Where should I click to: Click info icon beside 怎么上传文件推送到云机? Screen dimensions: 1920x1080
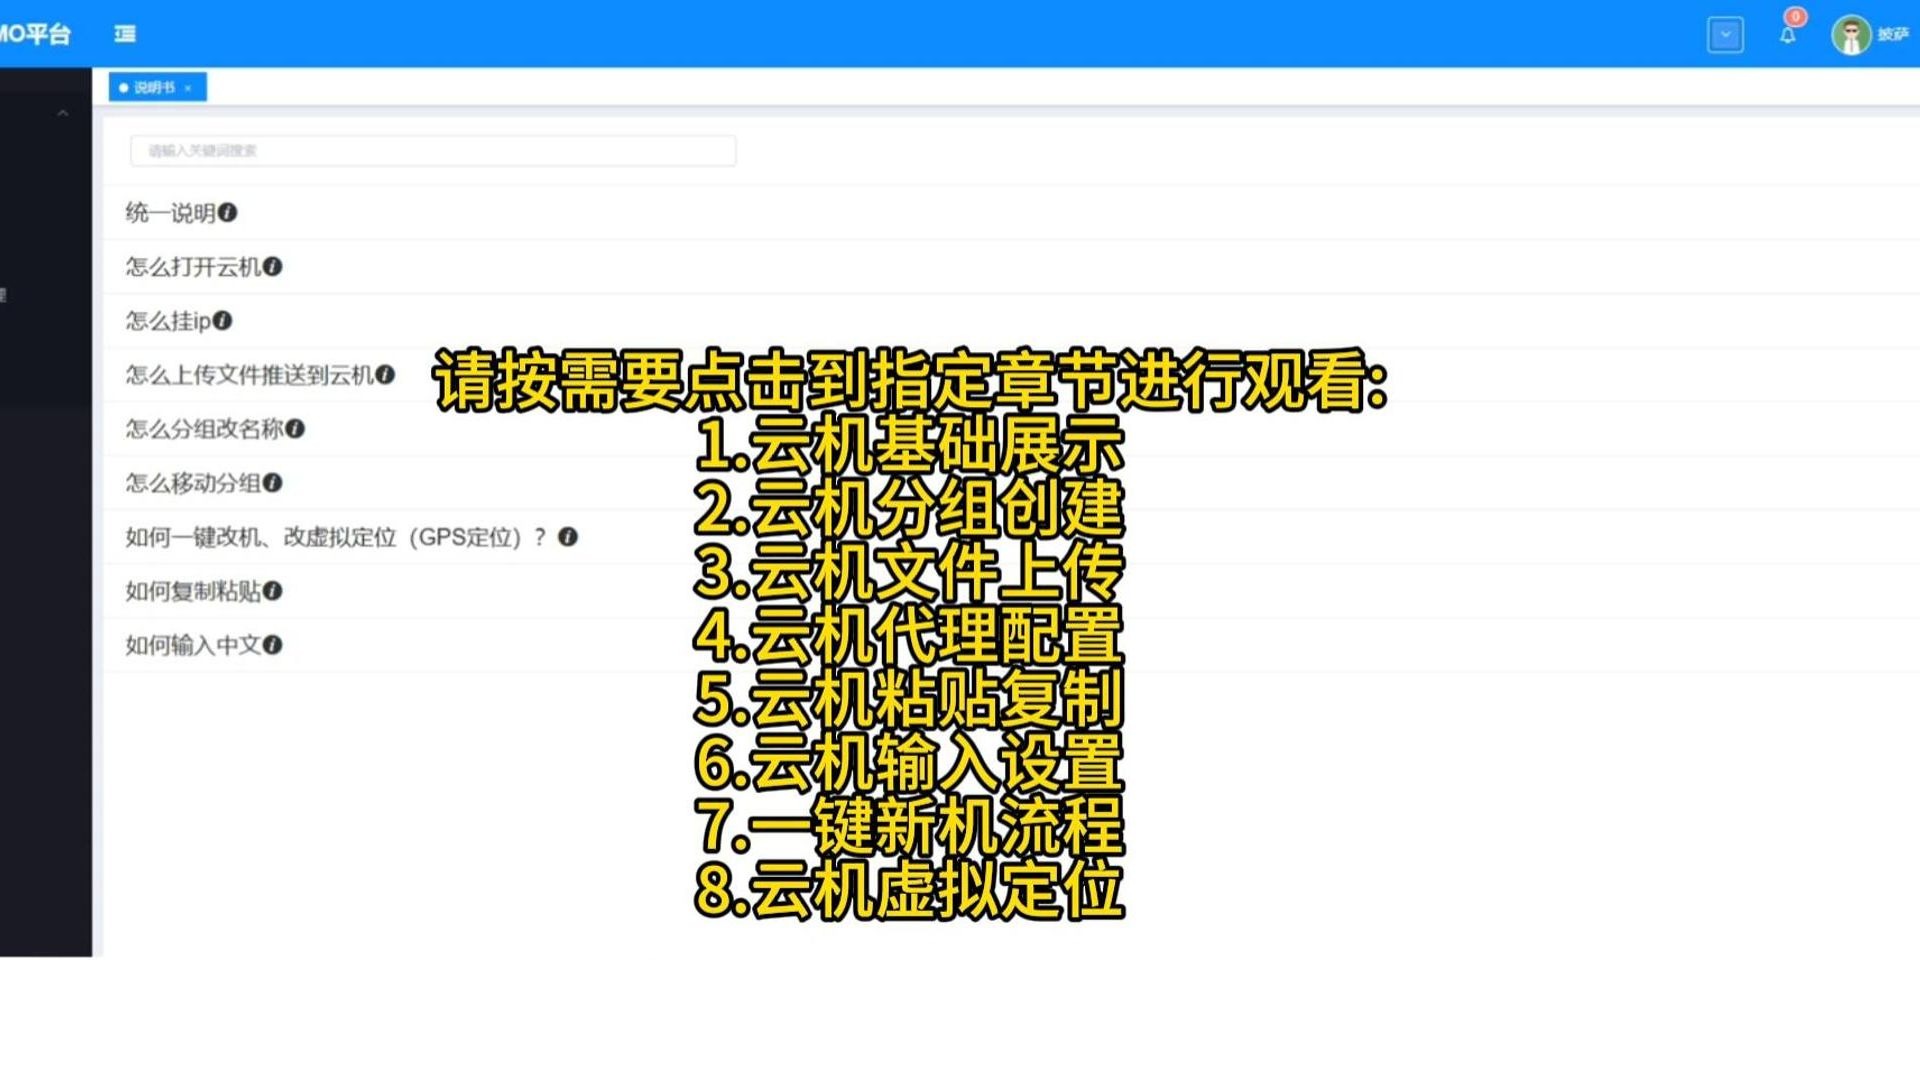pyautogui.click(x=385, y=375)
